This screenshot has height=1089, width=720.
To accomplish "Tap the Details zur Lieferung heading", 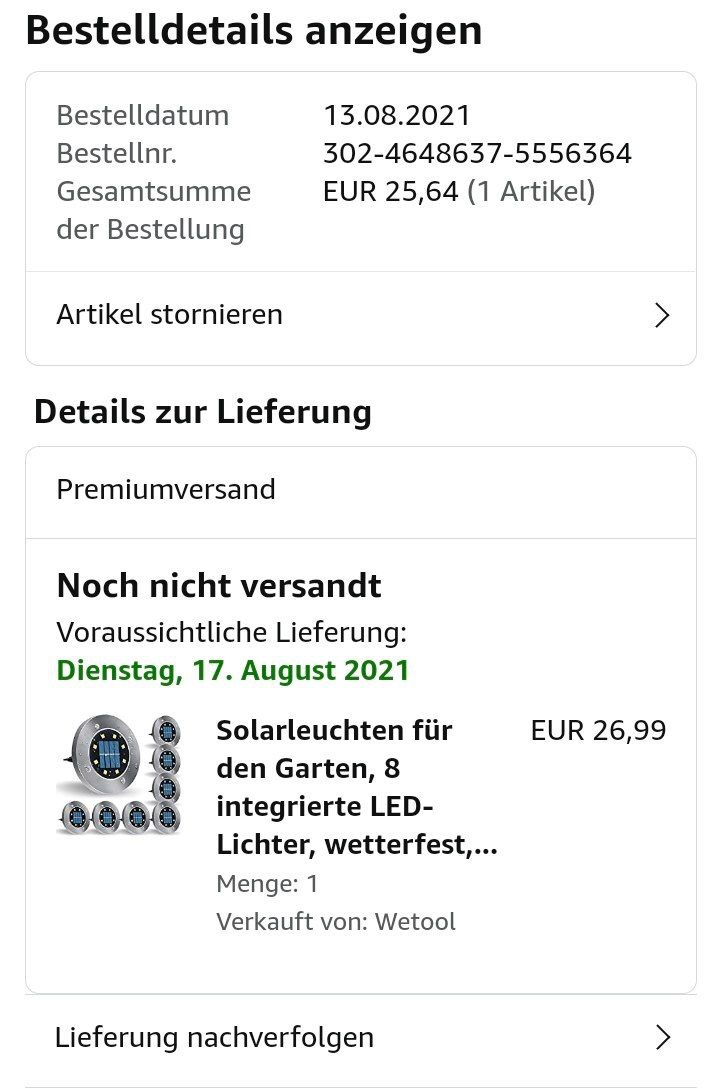I will pos(203,412).
